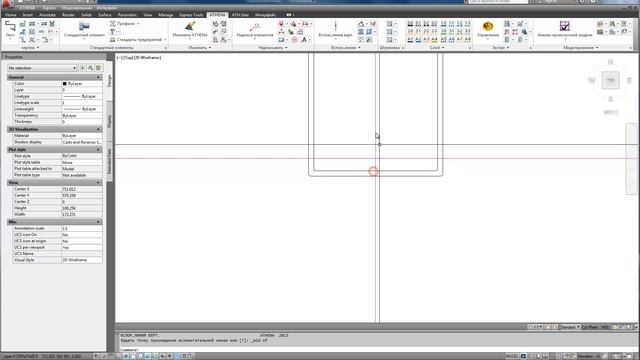This screenshot has height=360, width=640.
Task: Open the Моделирование menu in the menu bar
Action: point(77,8)
